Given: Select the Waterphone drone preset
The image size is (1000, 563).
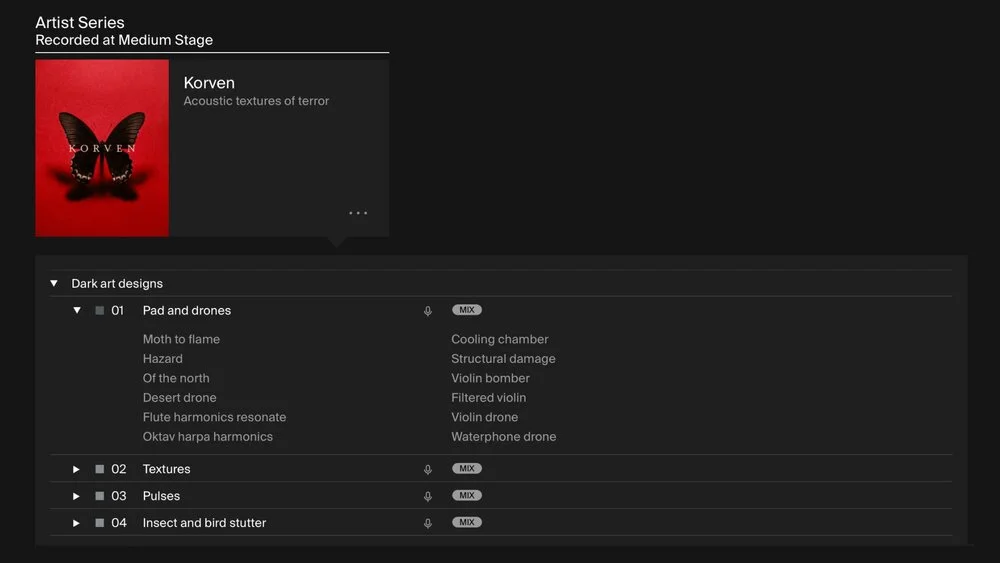Looking at the screenshot, I should tap(504, 437).
